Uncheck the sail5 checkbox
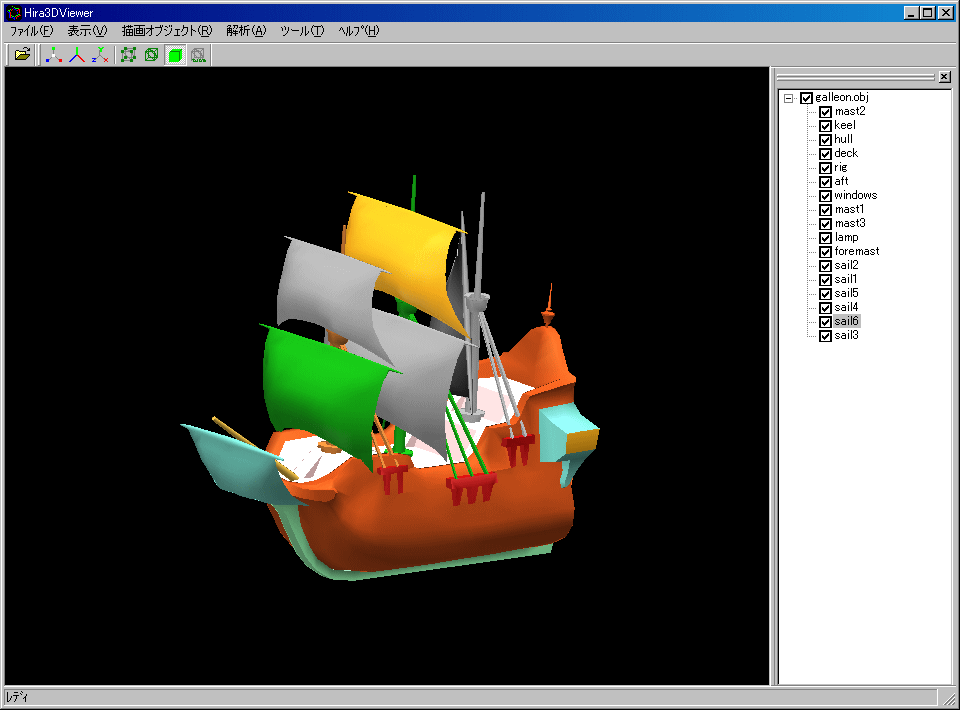 [x=825, y=294]
